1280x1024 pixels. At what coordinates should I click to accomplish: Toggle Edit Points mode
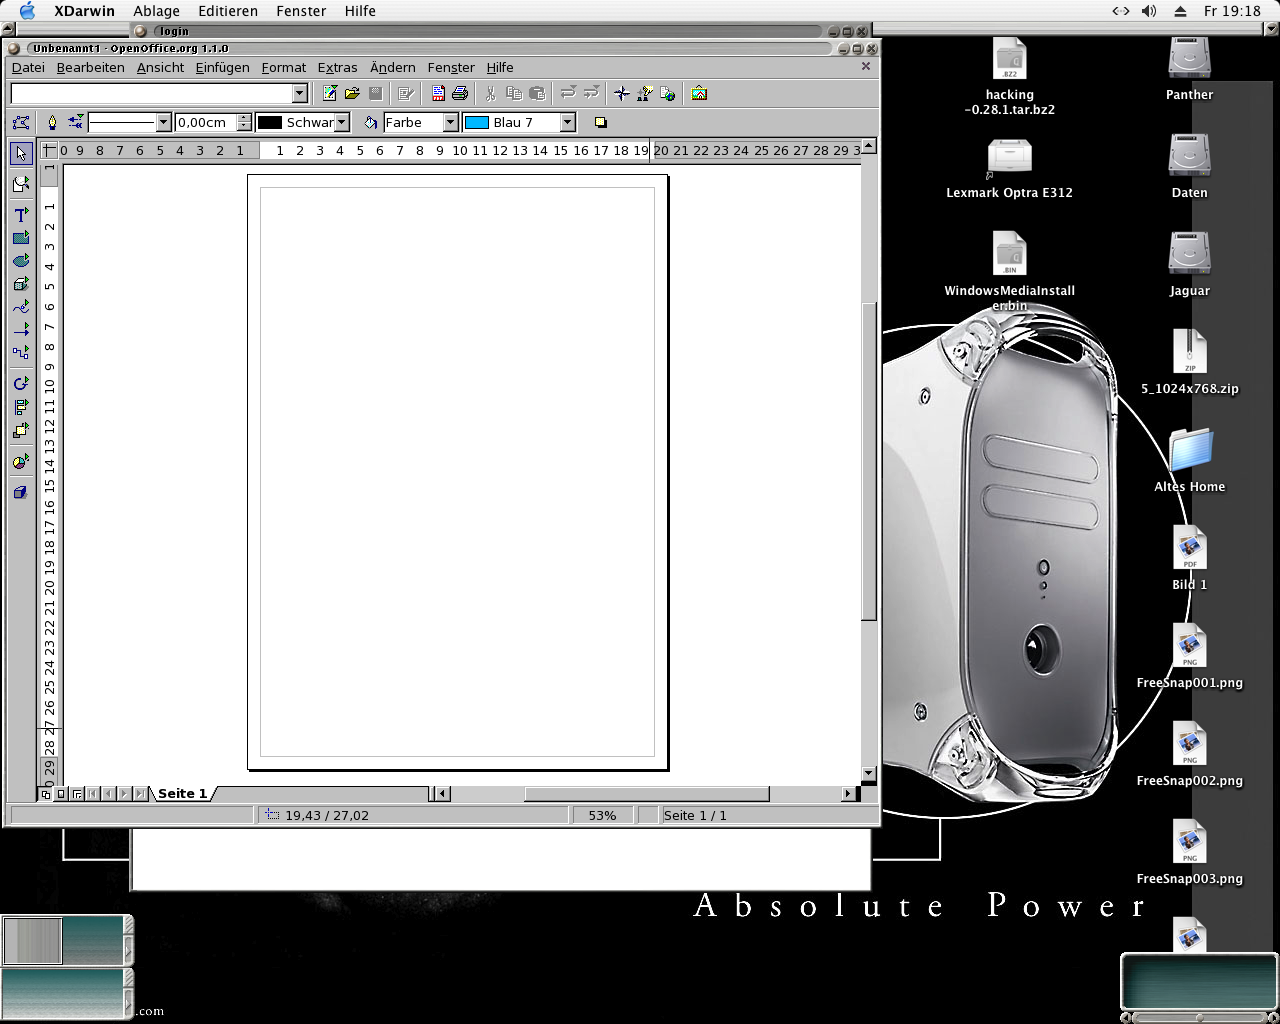click(x=21, y=123)
